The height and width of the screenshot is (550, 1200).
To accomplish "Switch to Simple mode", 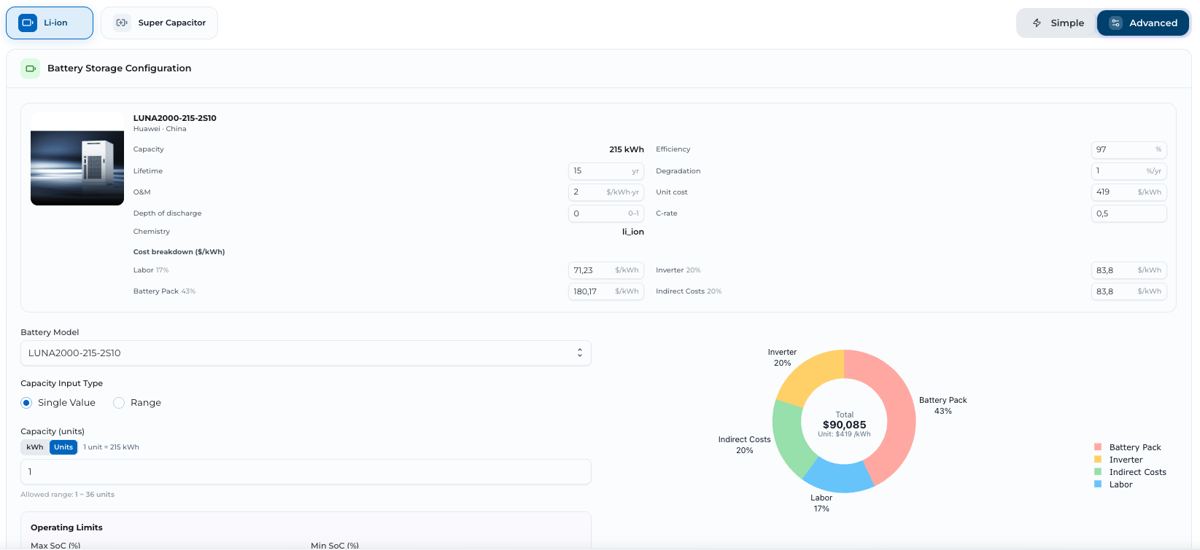I will coord(1058,23).
